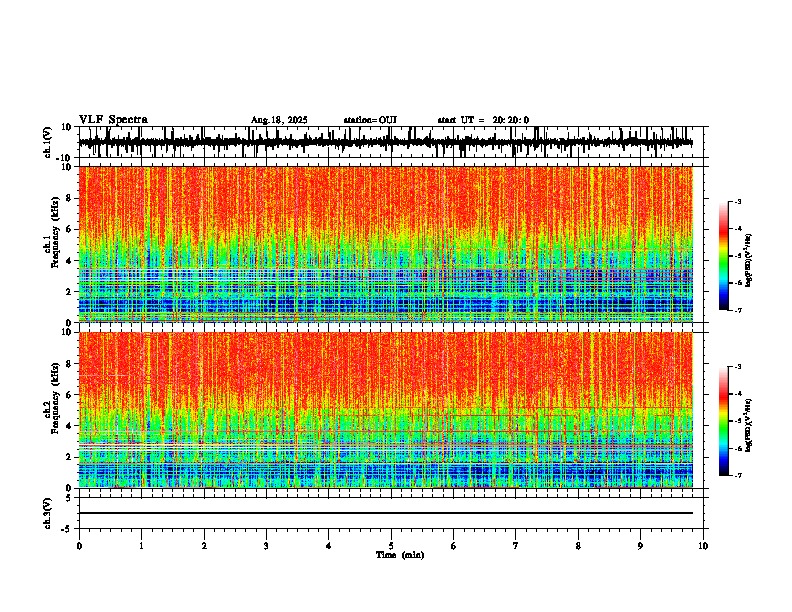Click the ch.2 PSD color scale bar
Screen dimensions: 792x612
(x=723, y=421)
